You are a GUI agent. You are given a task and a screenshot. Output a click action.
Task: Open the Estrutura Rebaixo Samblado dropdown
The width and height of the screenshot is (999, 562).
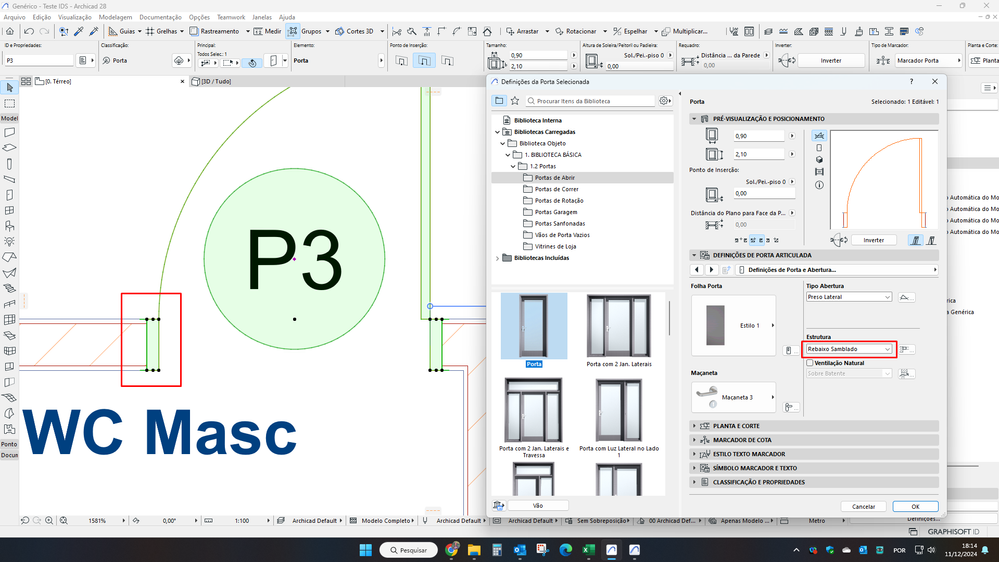[x=849, y=349]
